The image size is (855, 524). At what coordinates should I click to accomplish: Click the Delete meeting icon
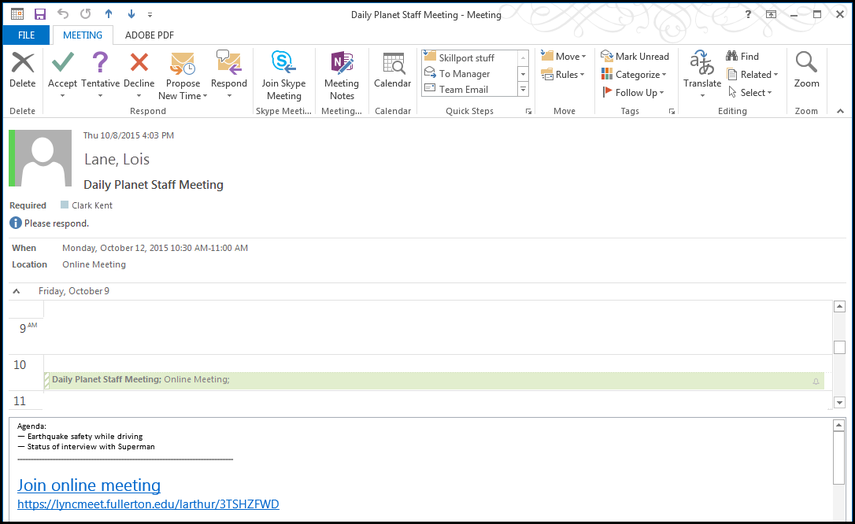click(x=22, y=63)
